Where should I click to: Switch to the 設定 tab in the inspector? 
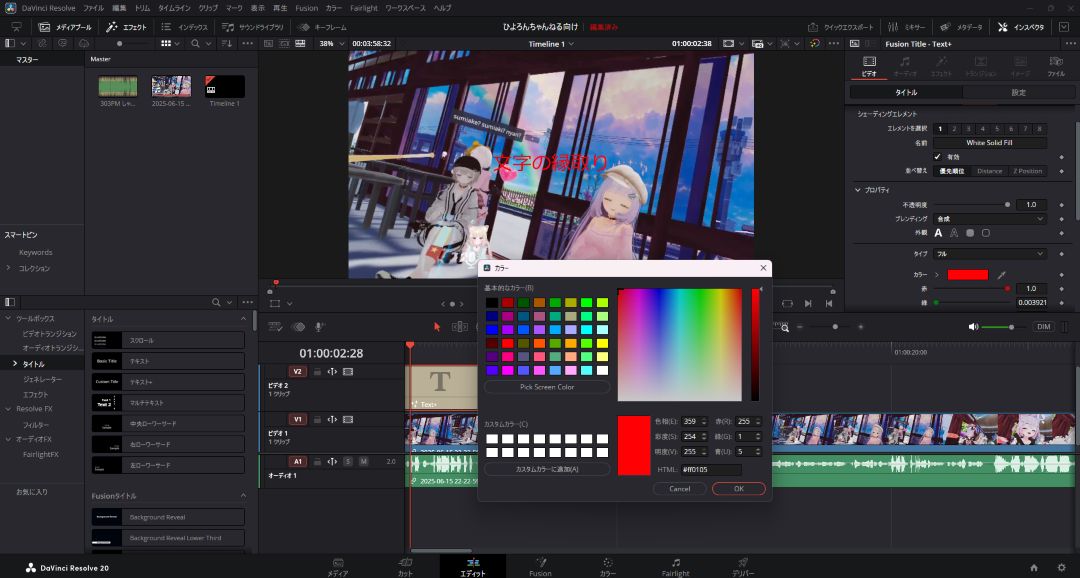[x=1018, y=92]
